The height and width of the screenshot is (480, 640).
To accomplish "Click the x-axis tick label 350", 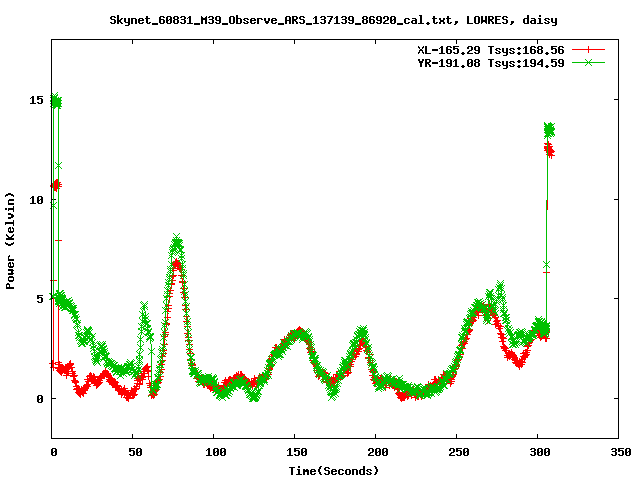I will click(x=620, y=452).
